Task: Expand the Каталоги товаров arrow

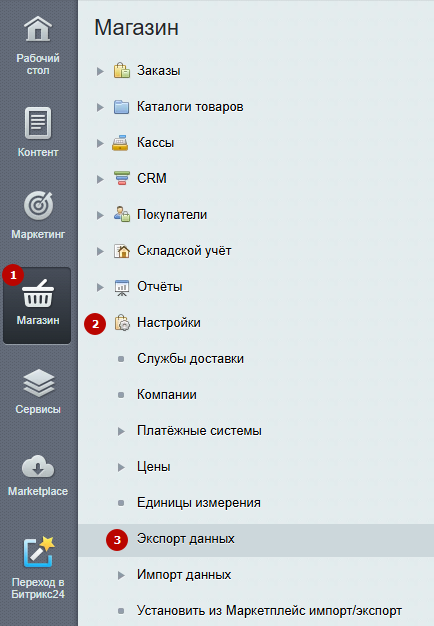Action: (100, 107)
